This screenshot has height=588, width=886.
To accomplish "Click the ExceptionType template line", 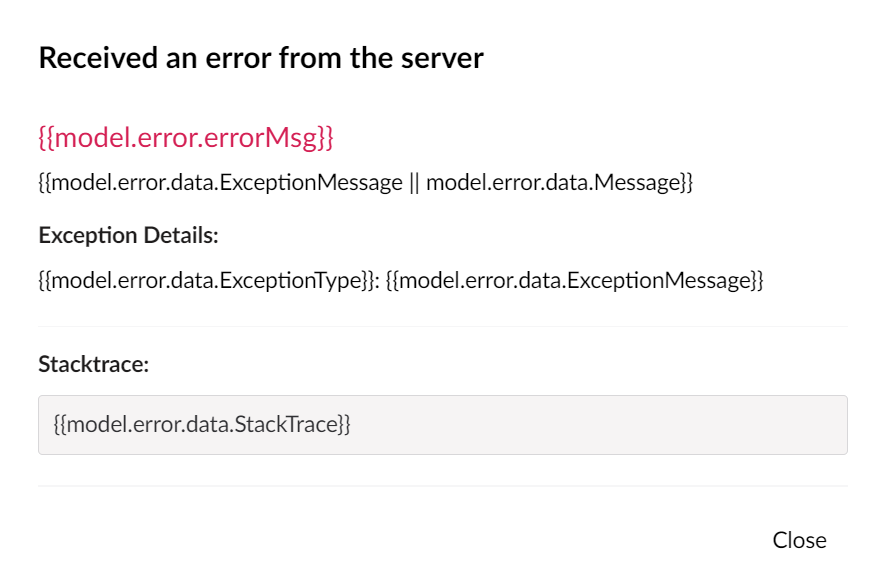I will point(400,280).
